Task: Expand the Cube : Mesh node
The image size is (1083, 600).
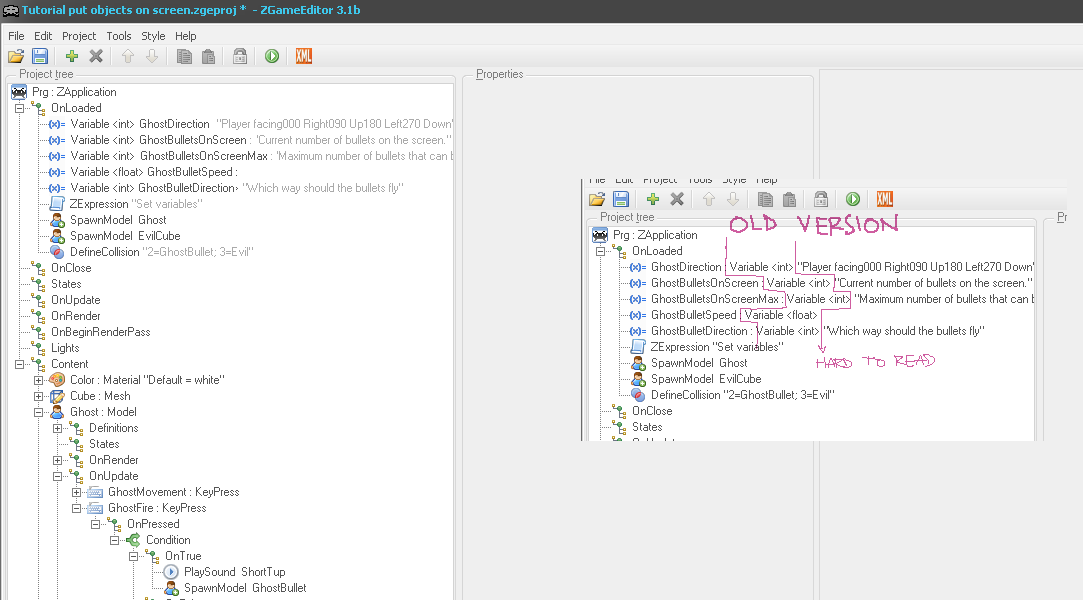Action: click(39, 396)
